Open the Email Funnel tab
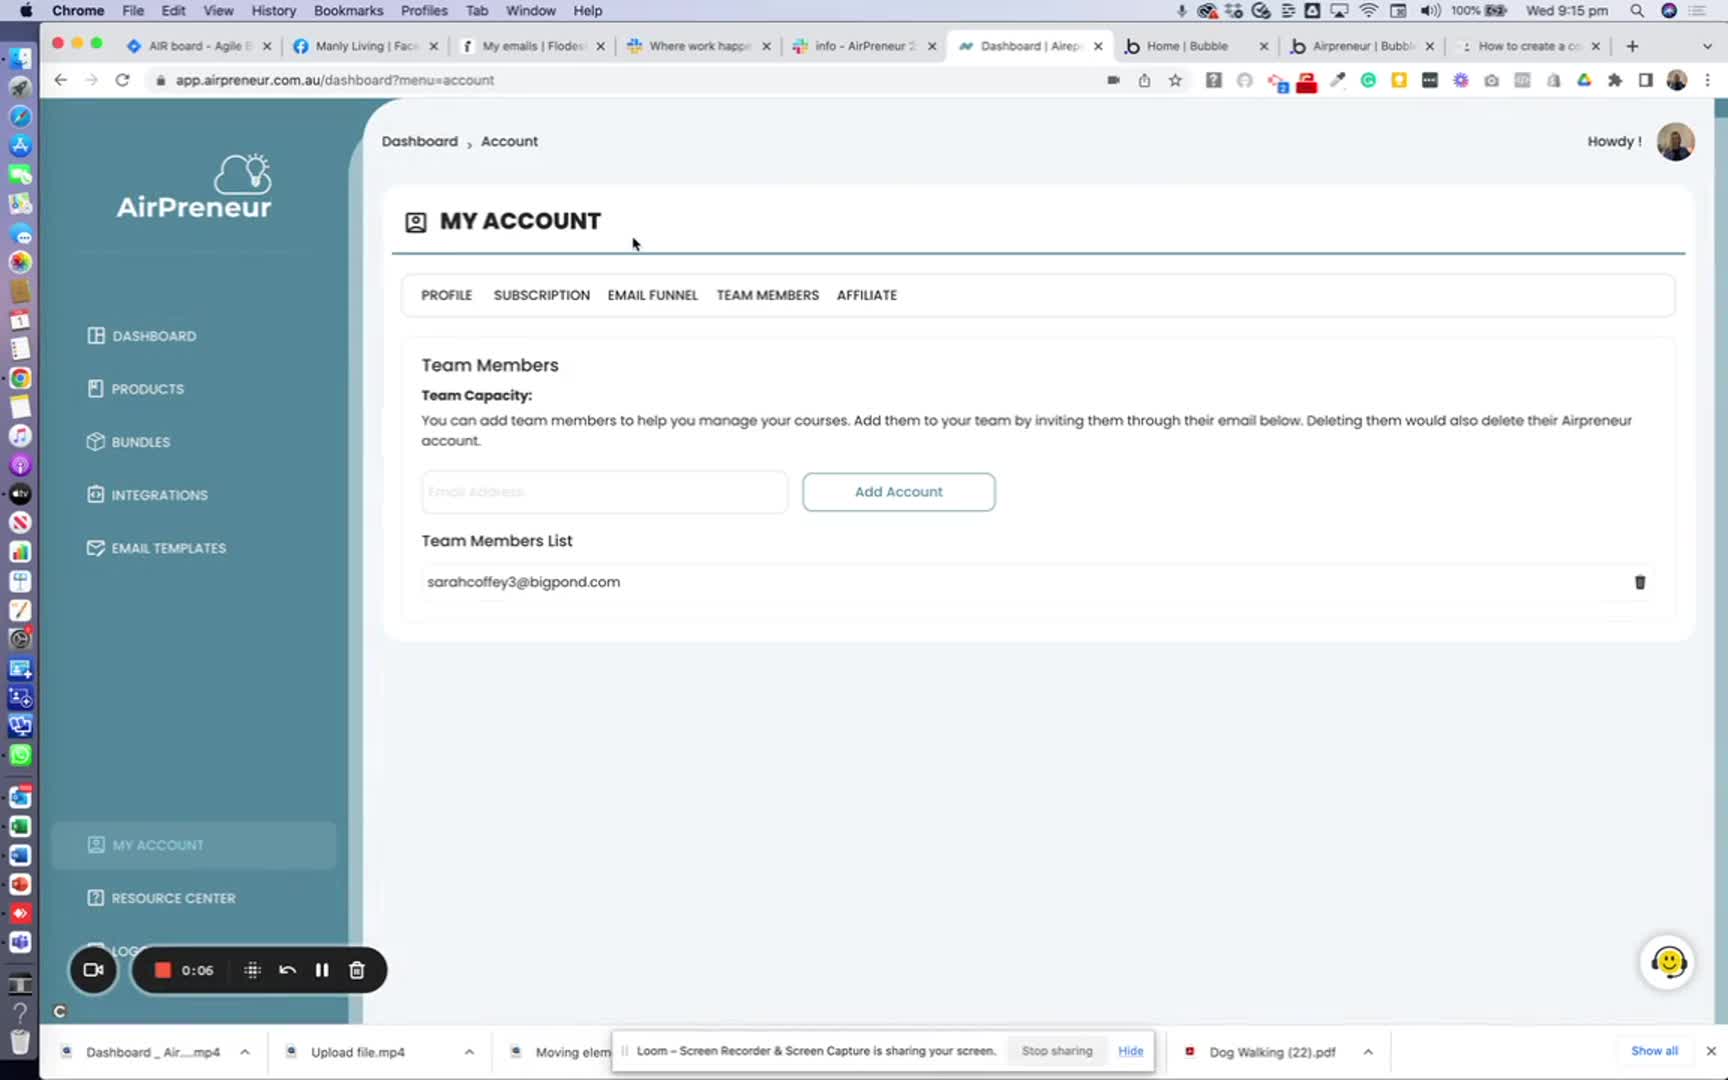Screen dimensions: 1728x1080 pyautogui.click(x=652, y=295)
